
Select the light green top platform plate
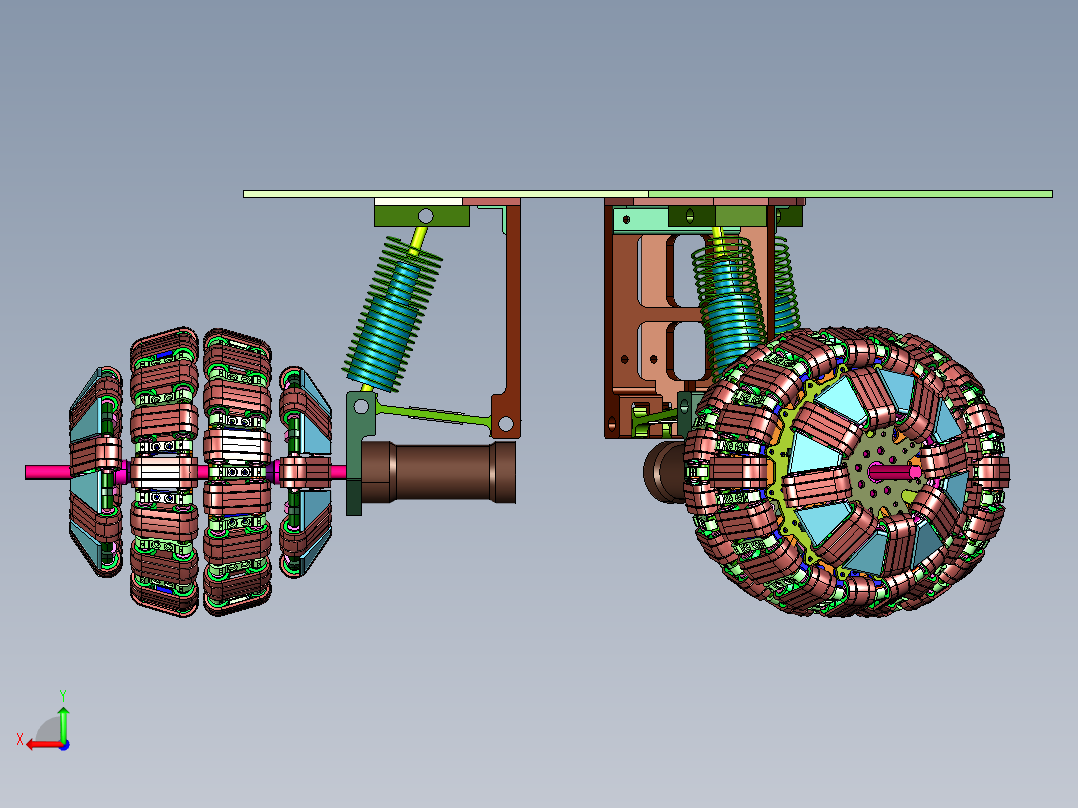click(x=648, y=194)
